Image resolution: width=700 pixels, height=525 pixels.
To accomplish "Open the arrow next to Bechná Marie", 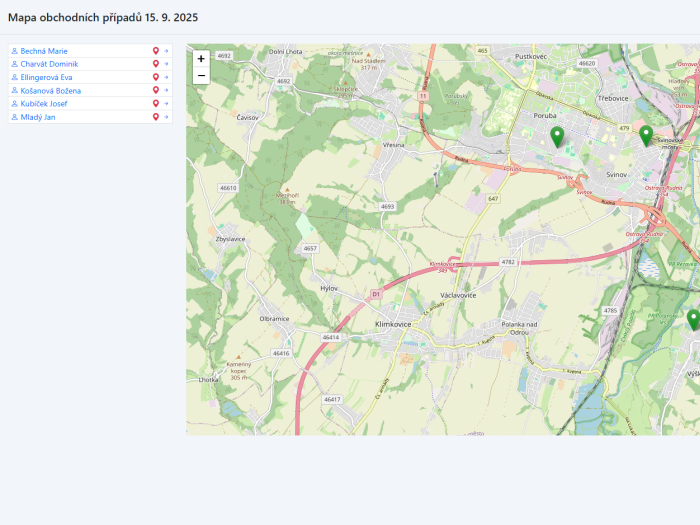I will (167, 51).
